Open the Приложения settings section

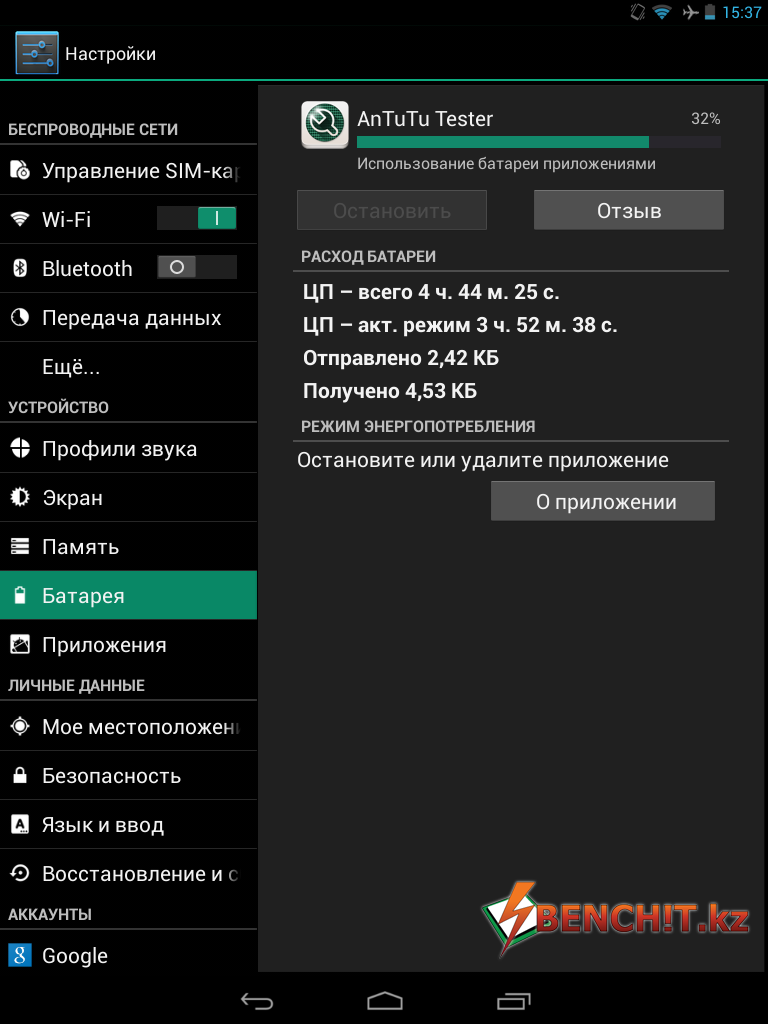point(128,645)
